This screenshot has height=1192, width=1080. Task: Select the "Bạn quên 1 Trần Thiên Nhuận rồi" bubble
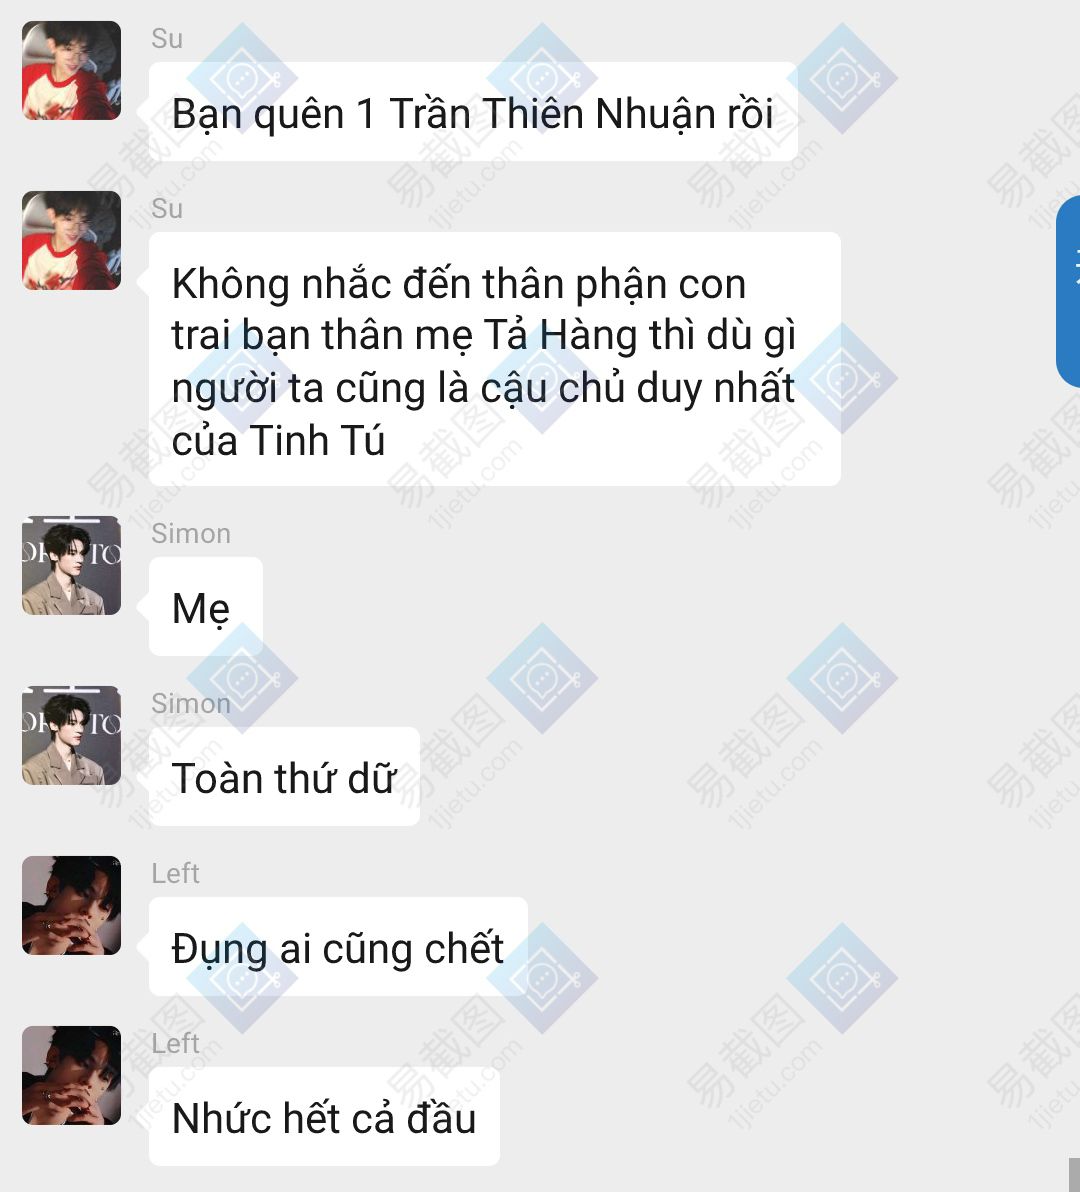(473, 112)
